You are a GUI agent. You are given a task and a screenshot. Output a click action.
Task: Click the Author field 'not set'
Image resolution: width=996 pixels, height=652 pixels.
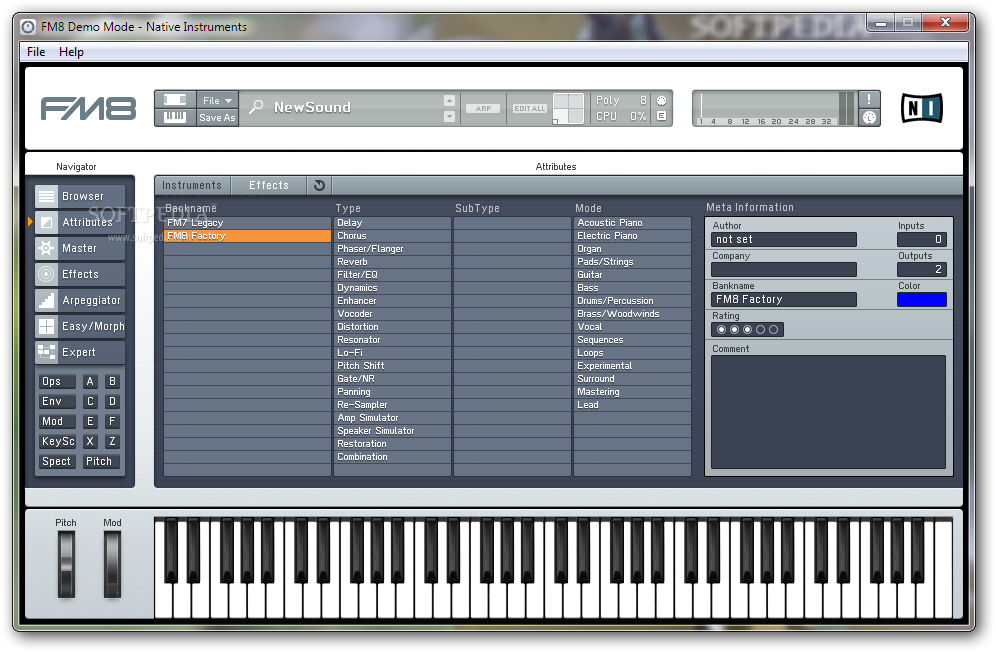click(784, 240)
